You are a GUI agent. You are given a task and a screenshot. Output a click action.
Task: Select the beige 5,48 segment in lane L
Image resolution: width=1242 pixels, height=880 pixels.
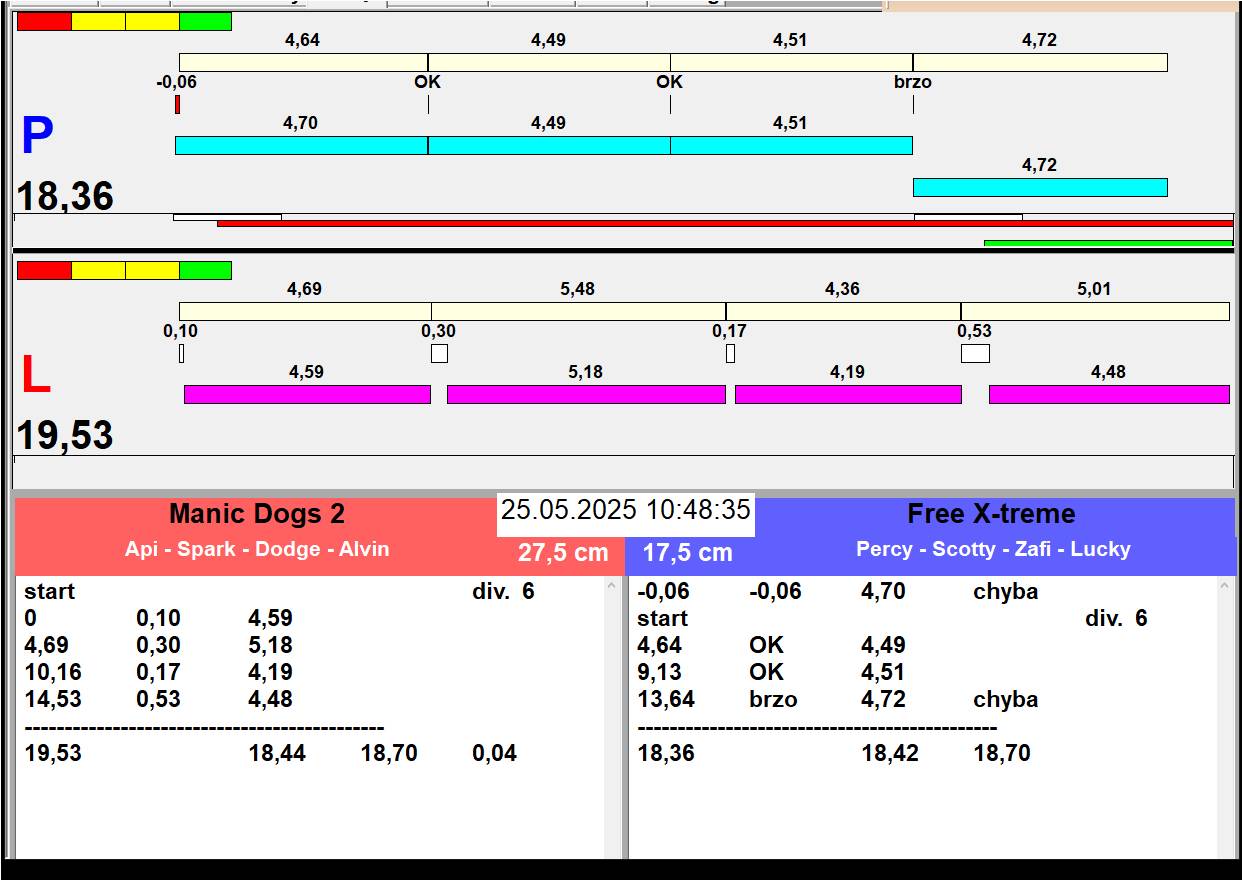pyautogui.click(x=578, y=311)
